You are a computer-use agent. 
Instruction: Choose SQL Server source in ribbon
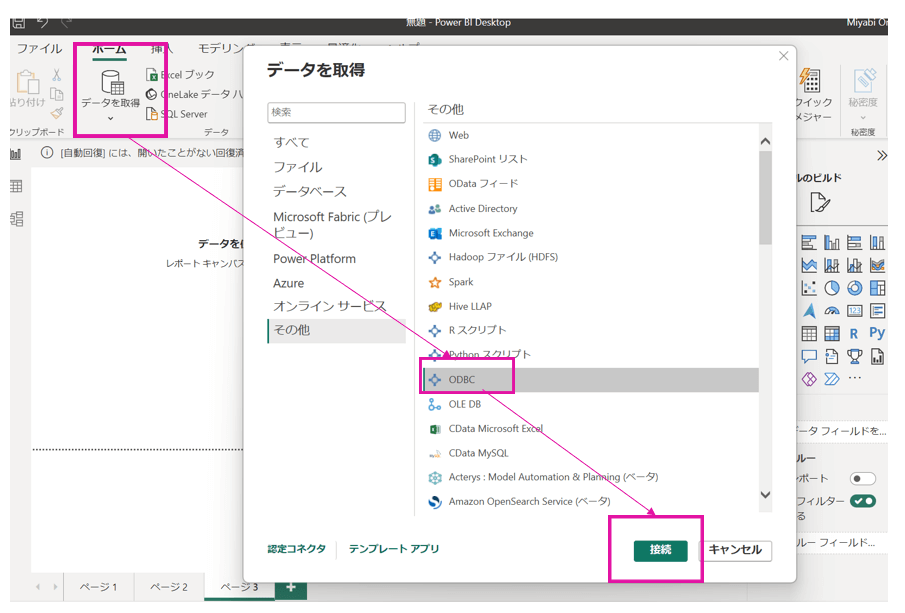pyautogui.click(x=177, y=114)
